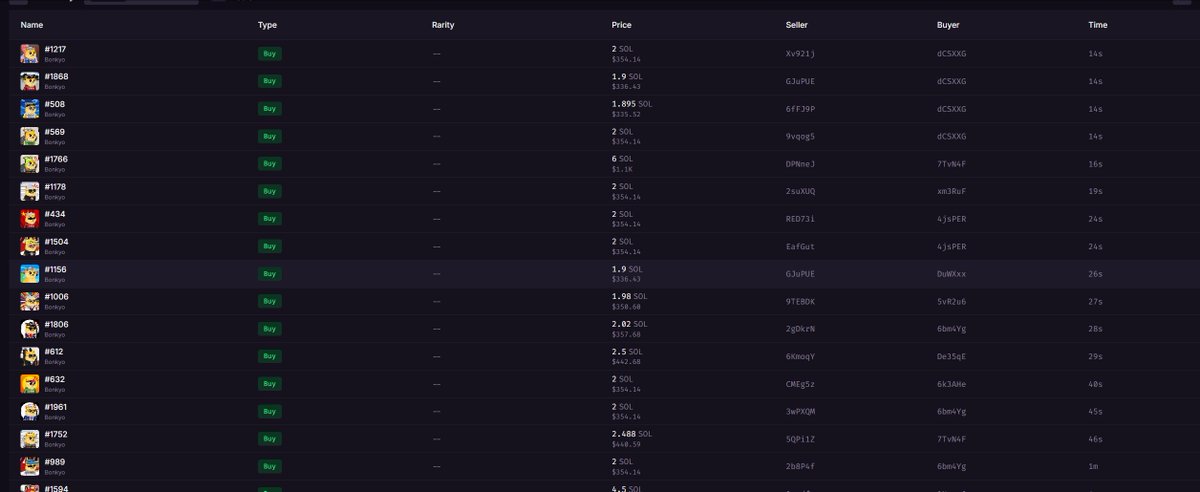Open the #1961 NFT image
The height and width of the screenshot is (492, 1200).
tap(30, 411)
